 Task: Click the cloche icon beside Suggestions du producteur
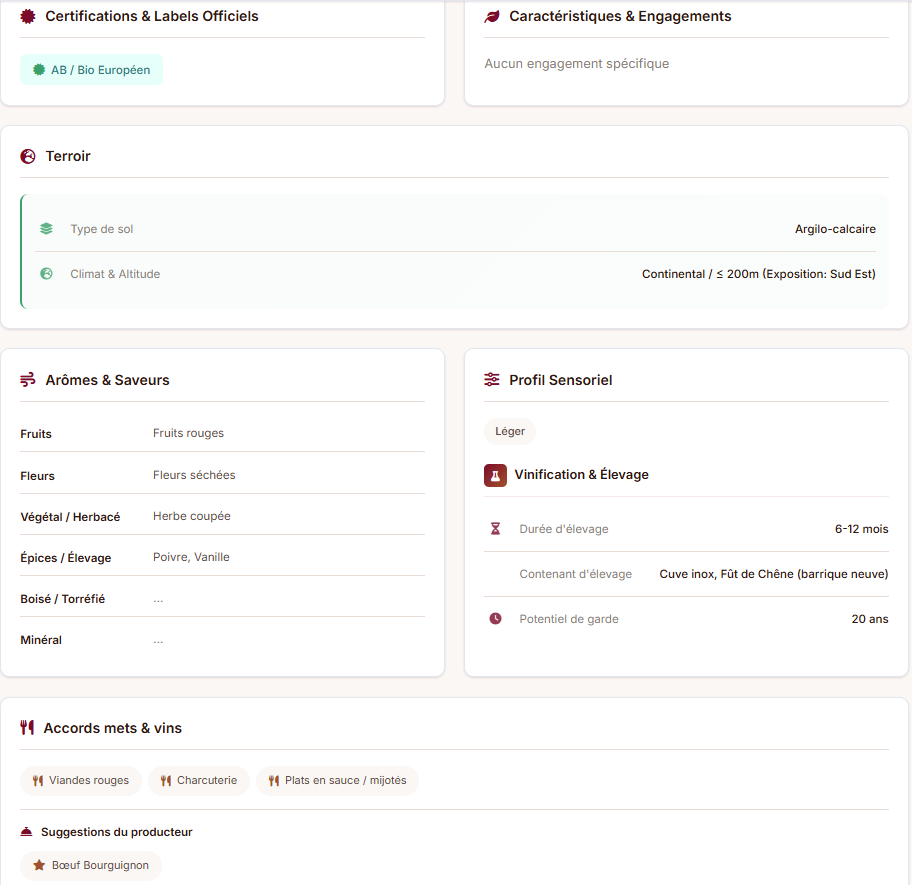click(x=27, y=832)
